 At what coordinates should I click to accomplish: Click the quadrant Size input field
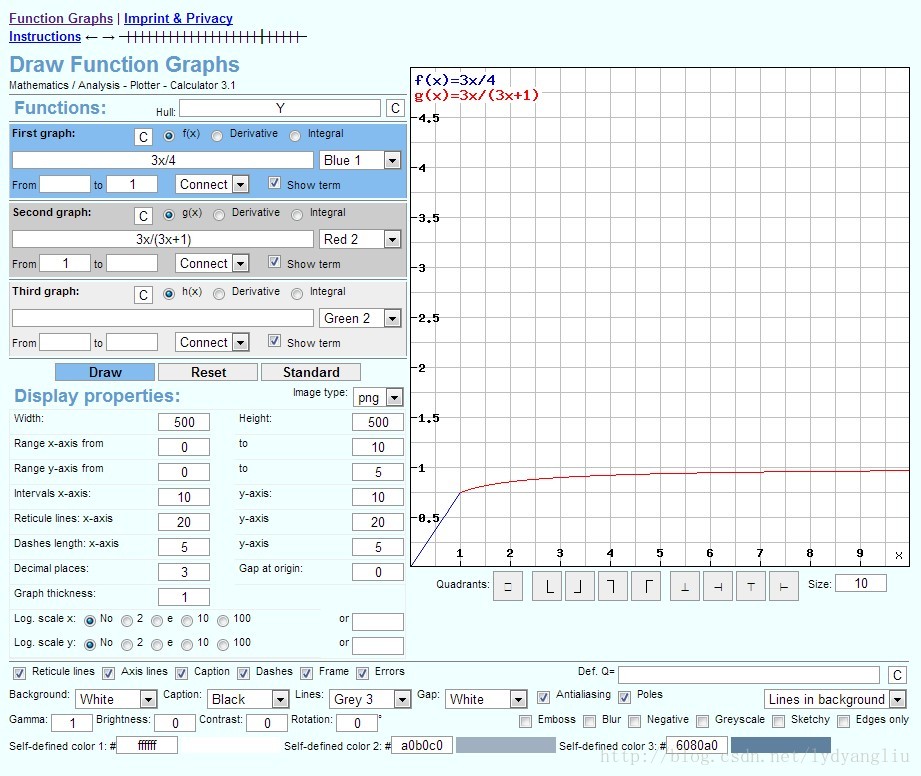(861, 583)
